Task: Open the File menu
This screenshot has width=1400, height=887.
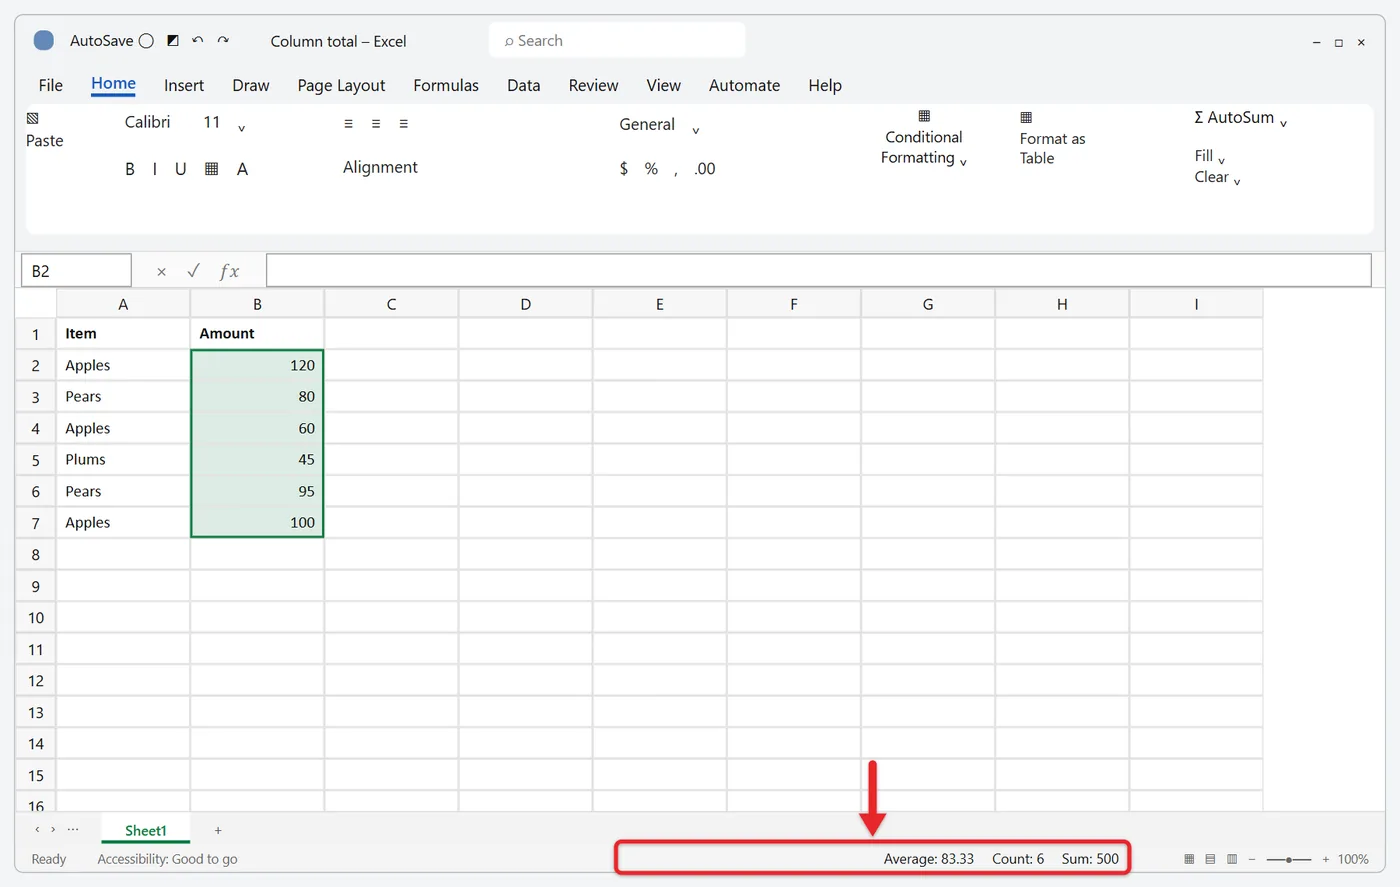Action: point(51,86)
